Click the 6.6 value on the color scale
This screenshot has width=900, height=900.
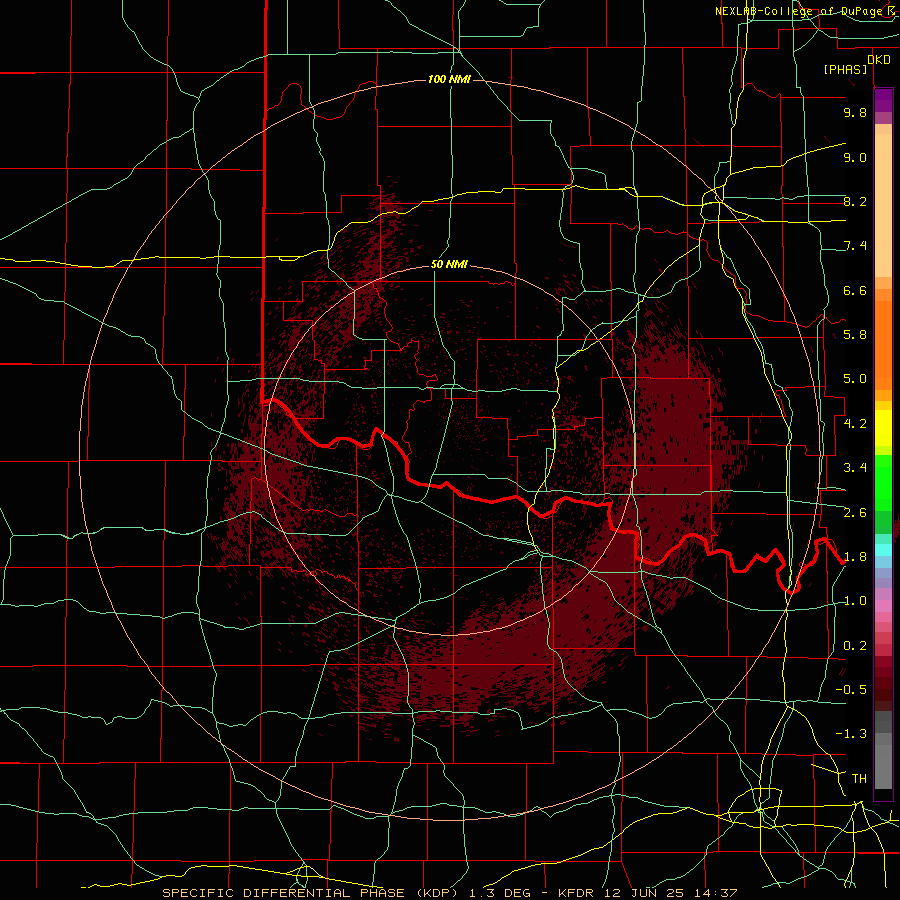pos(855,290)
